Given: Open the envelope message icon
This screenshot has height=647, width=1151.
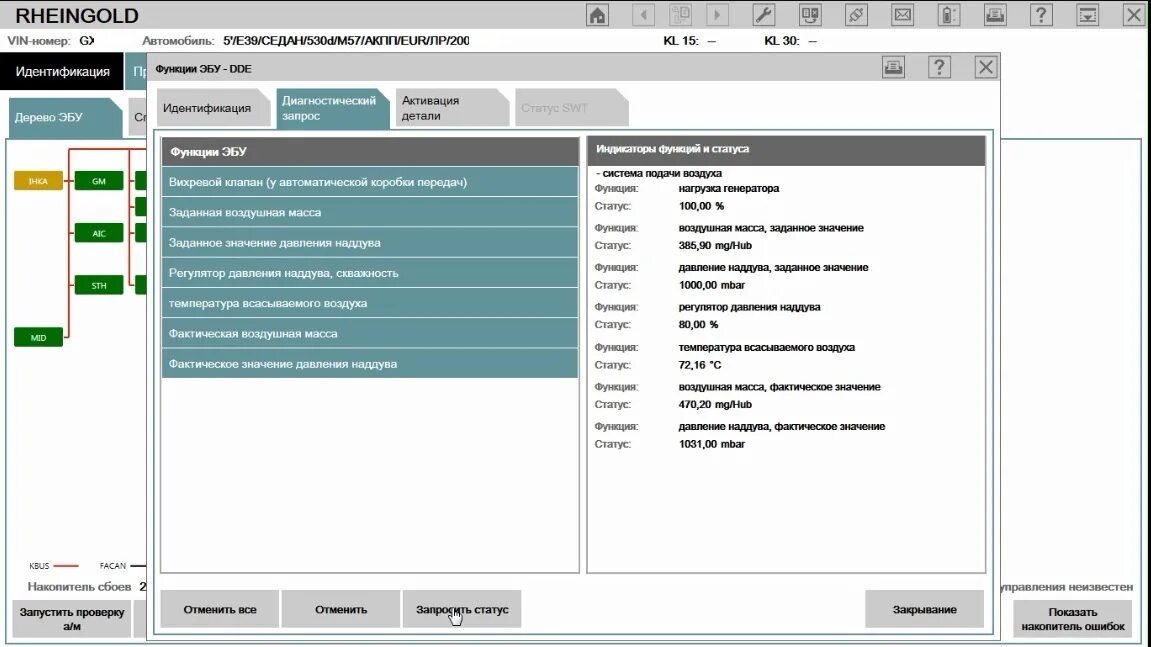Looking at the screenshot, I should pyautogui.click(x=902, y=15).
